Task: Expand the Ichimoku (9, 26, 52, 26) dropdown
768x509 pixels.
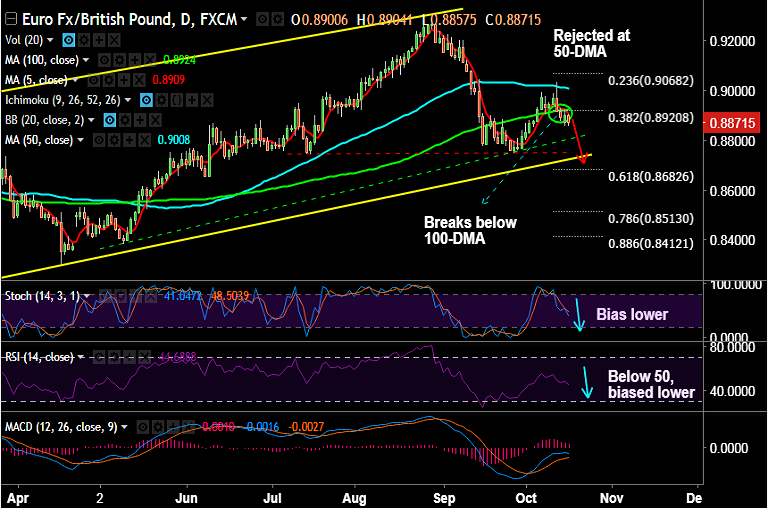Action: coord(128,100)
